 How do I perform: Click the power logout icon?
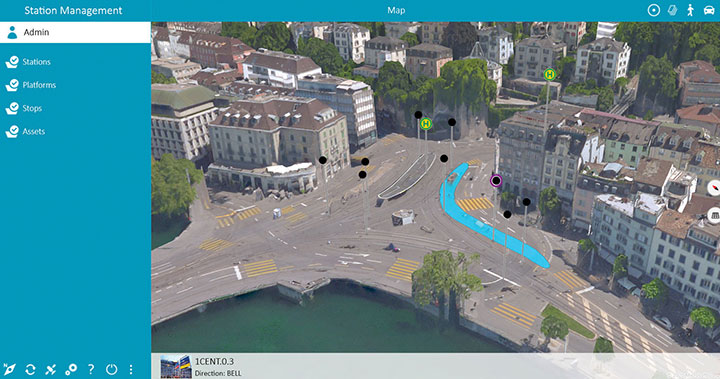pyautogui.click(x=111, y=369)
